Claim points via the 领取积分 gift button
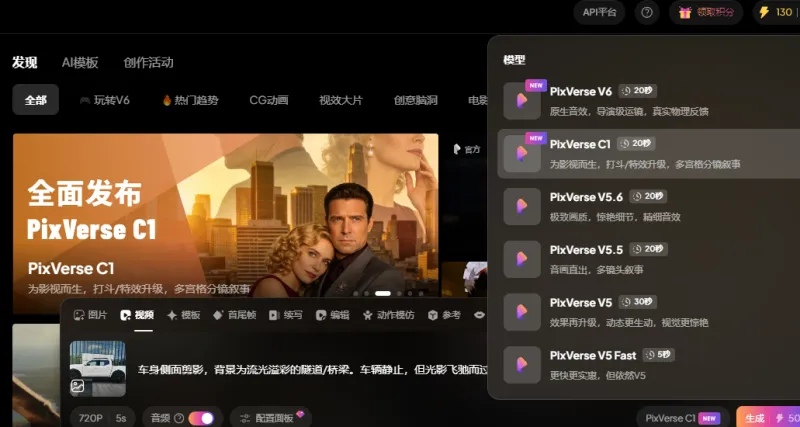This screenshot has width=800, height=427. pos(706,12)
